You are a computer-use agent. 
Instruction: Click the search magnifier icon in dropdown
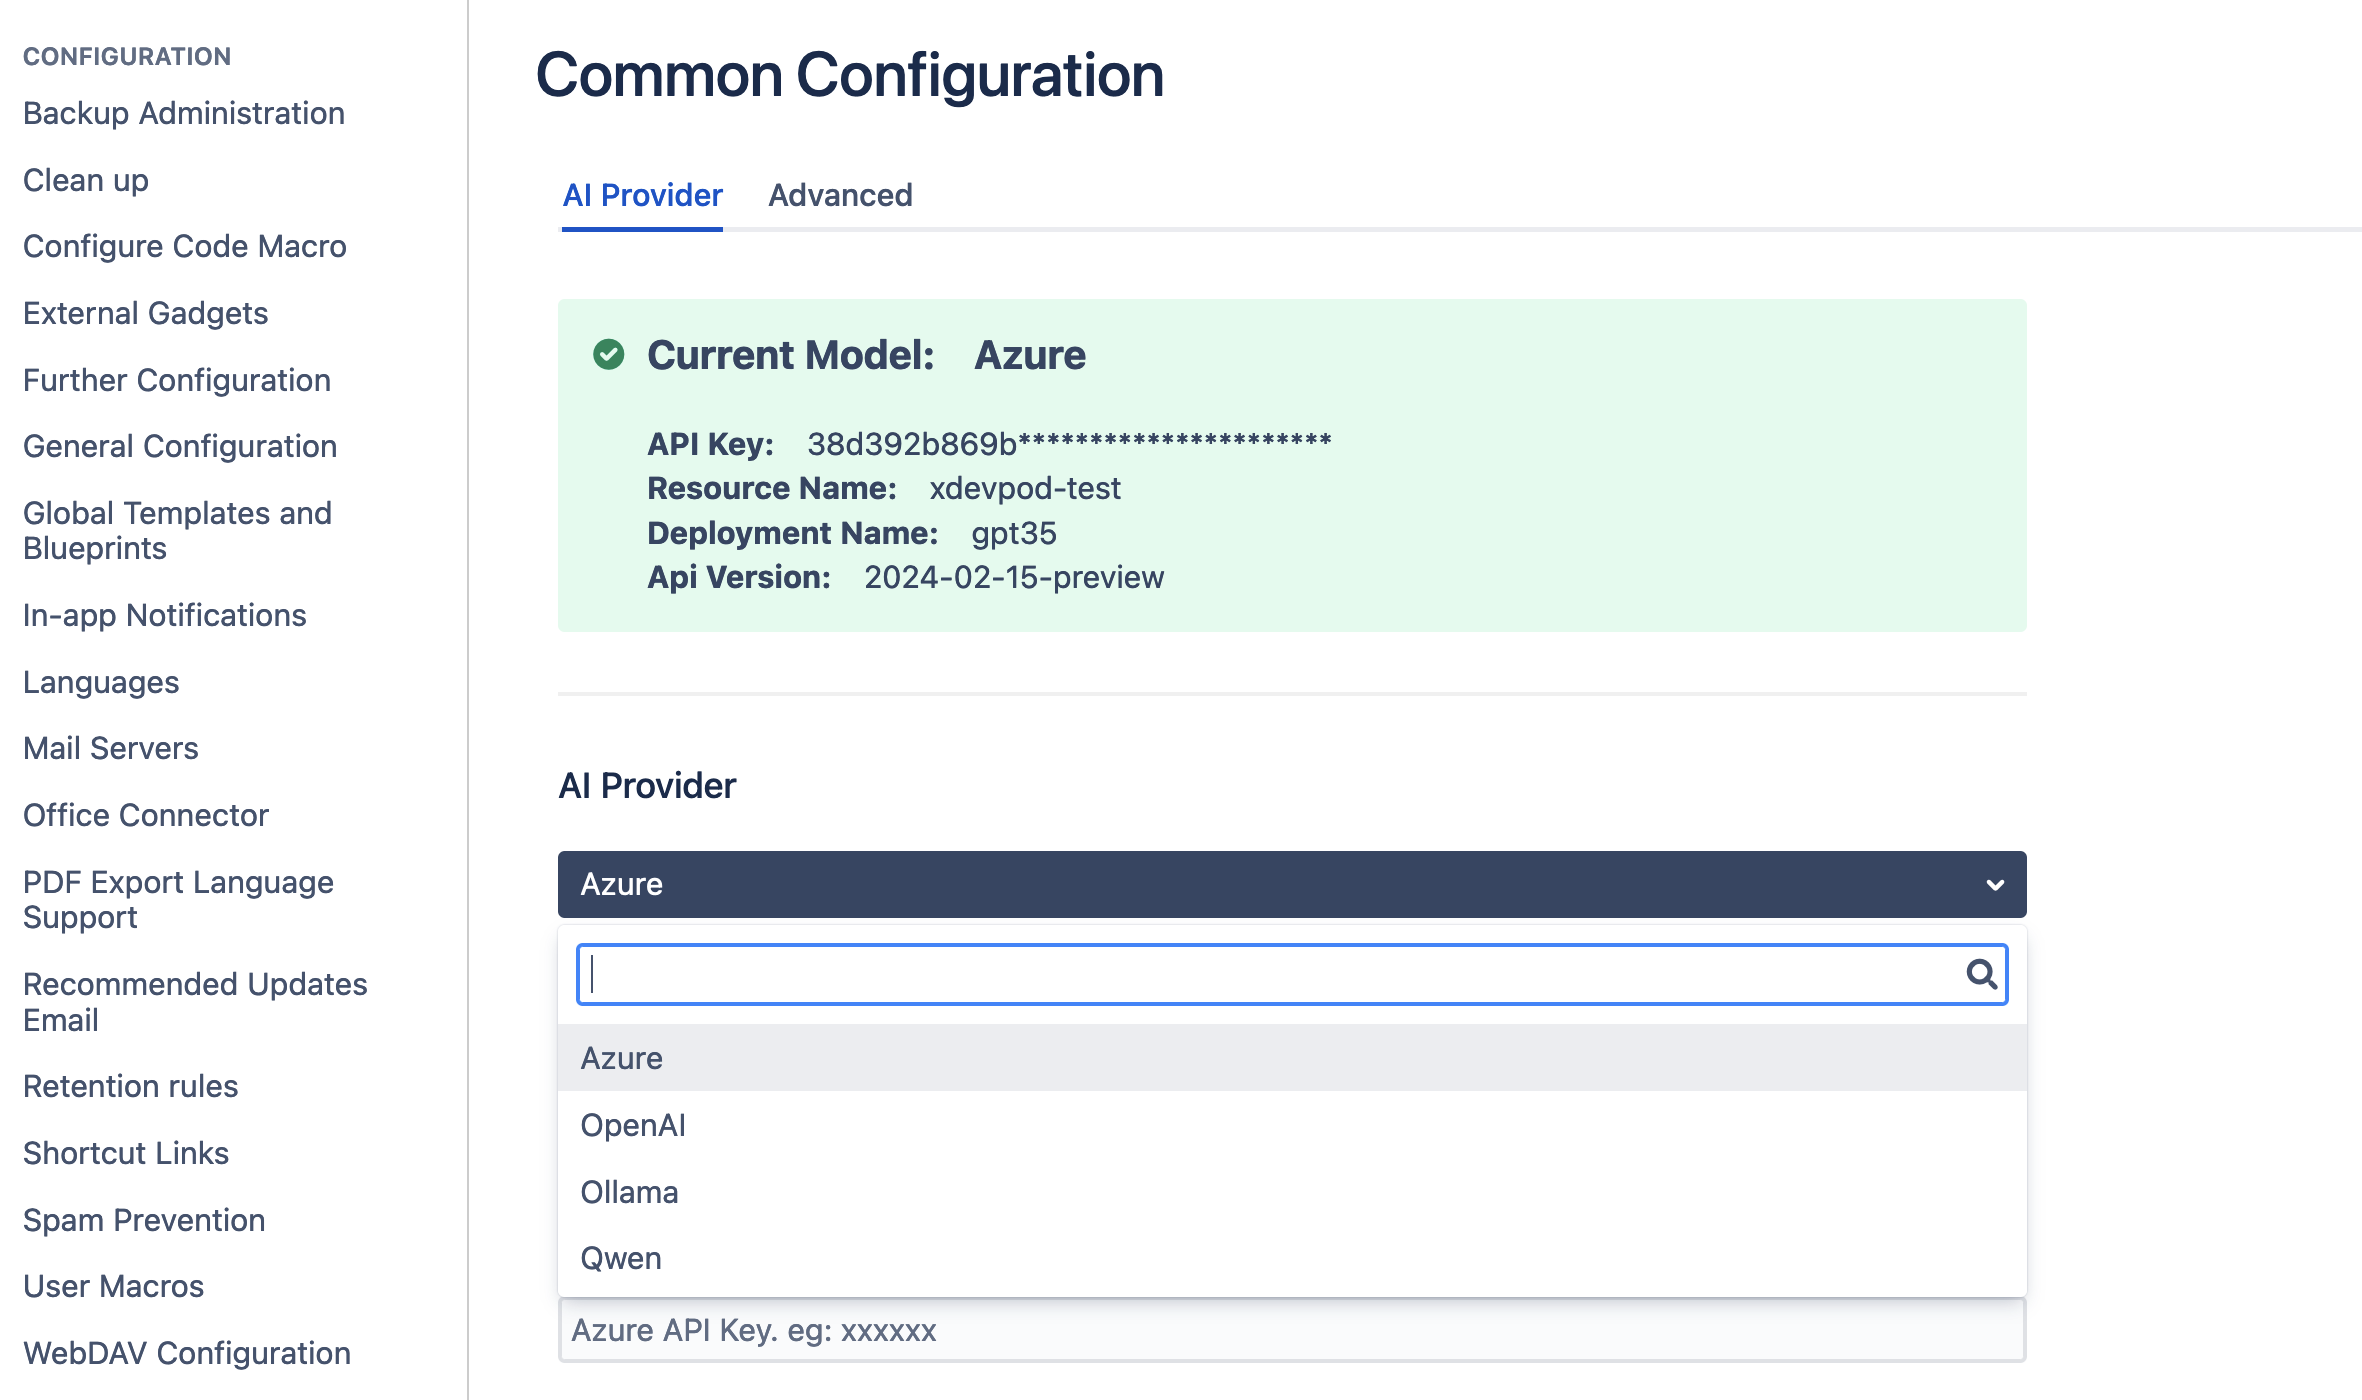1981,974
